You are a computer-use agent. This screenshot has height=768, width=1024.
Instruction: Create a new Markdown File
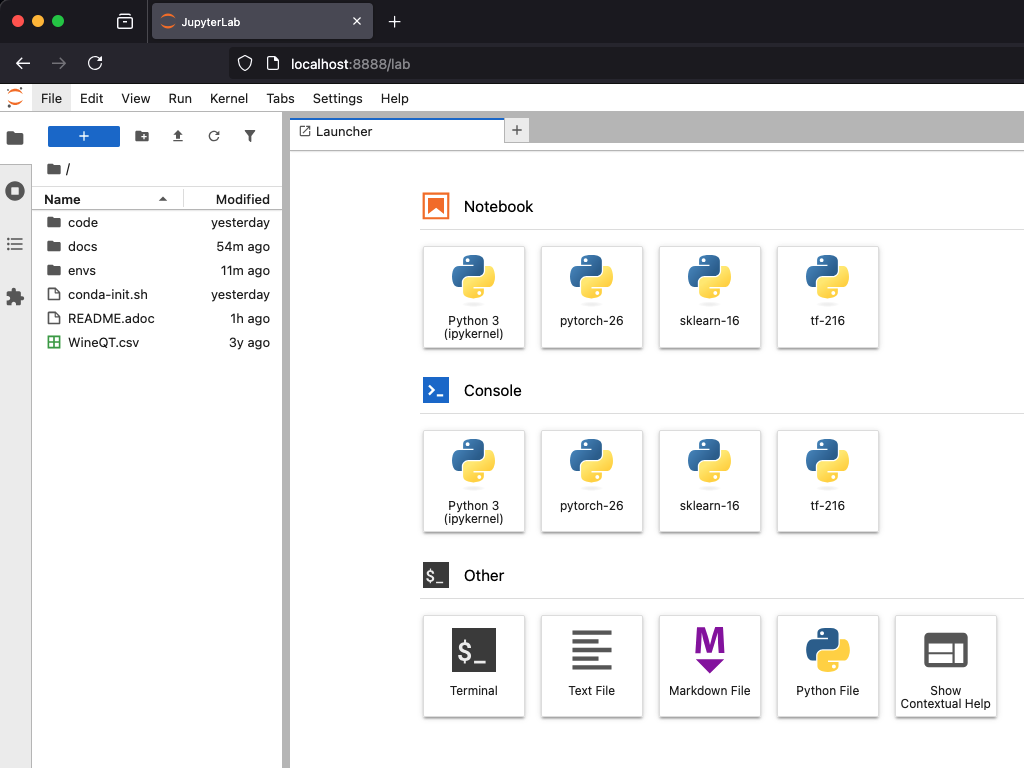(710, 665)
